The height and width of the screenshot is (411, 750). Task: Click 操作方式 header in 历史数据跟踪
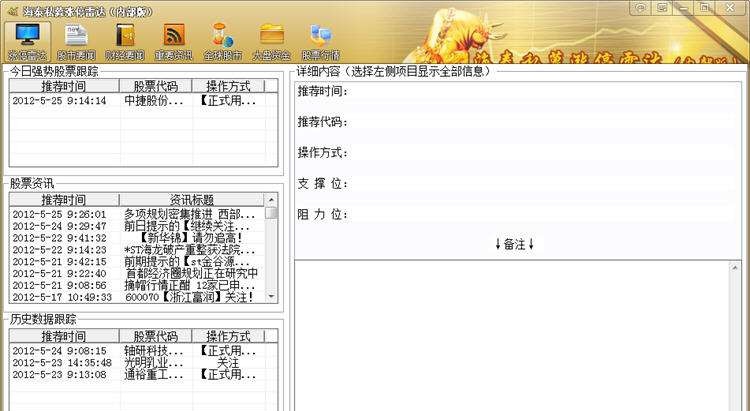click(x=228, y=336)
